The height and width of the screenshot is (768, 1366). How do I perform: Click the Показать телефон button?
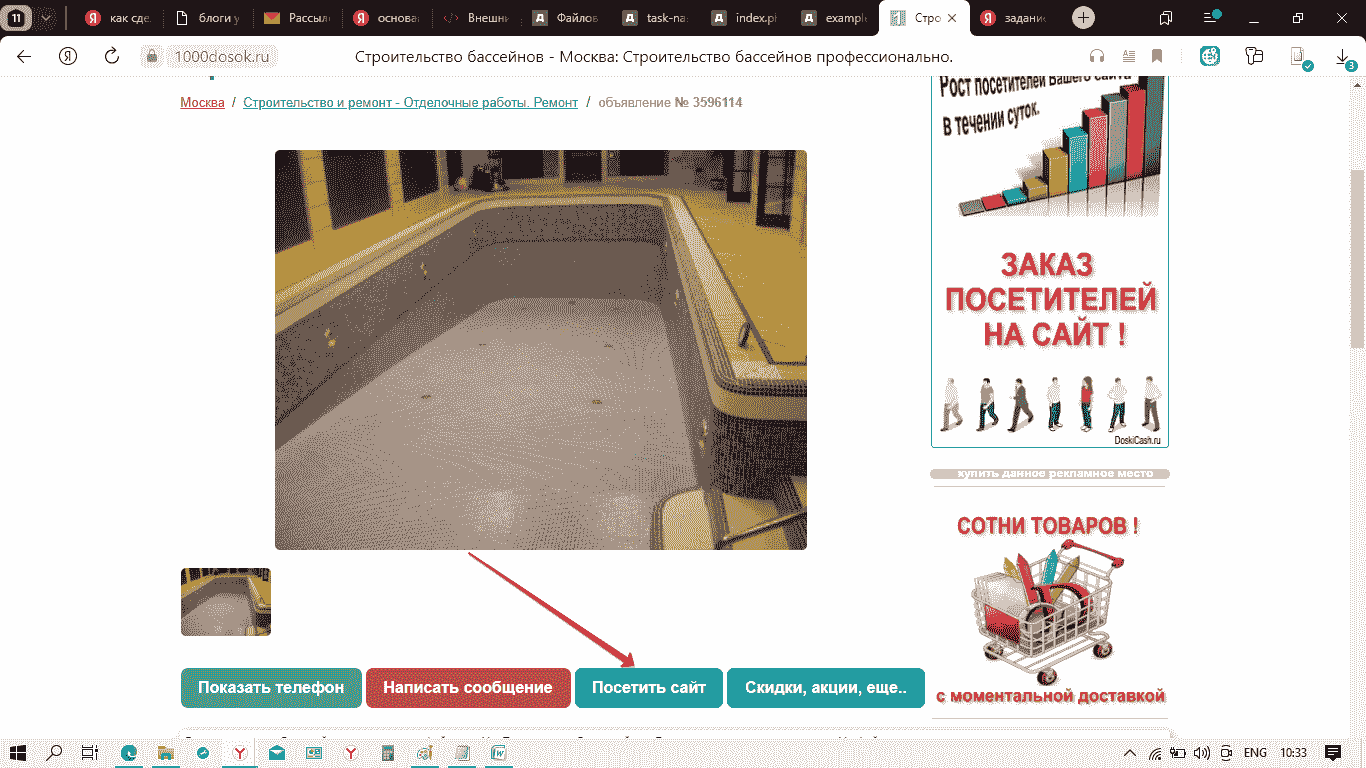pos(271,688)
